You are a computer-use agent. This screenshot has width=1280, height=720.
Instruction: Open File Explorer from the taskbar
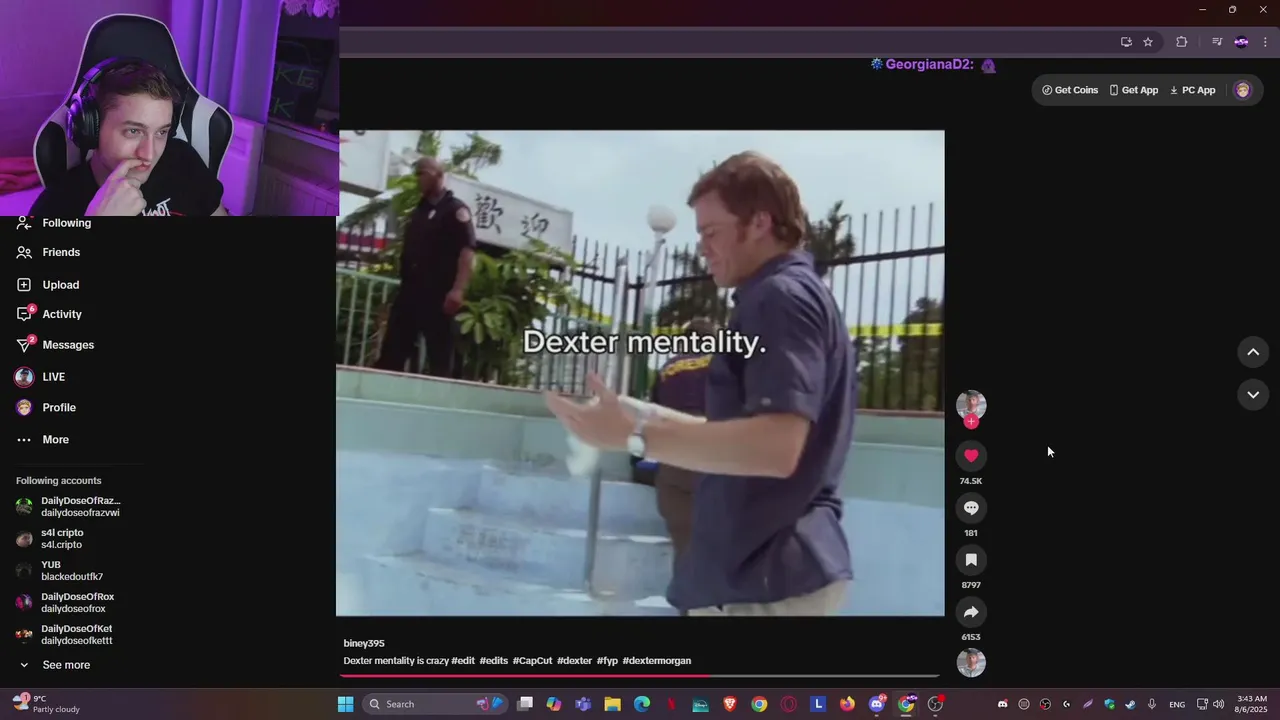(x=612, y=704)
